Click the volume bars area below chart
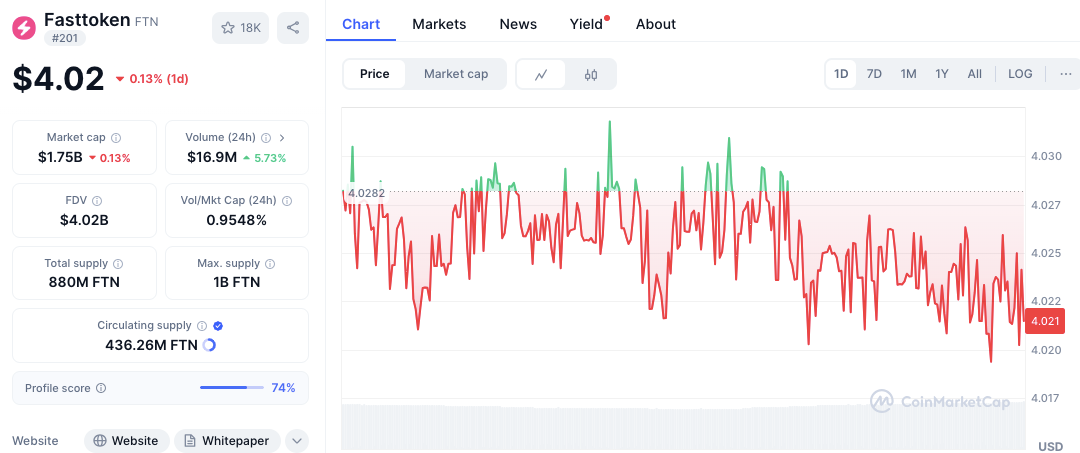The image size is (1080, 453). pyautogui.click(x=683, y=427)
